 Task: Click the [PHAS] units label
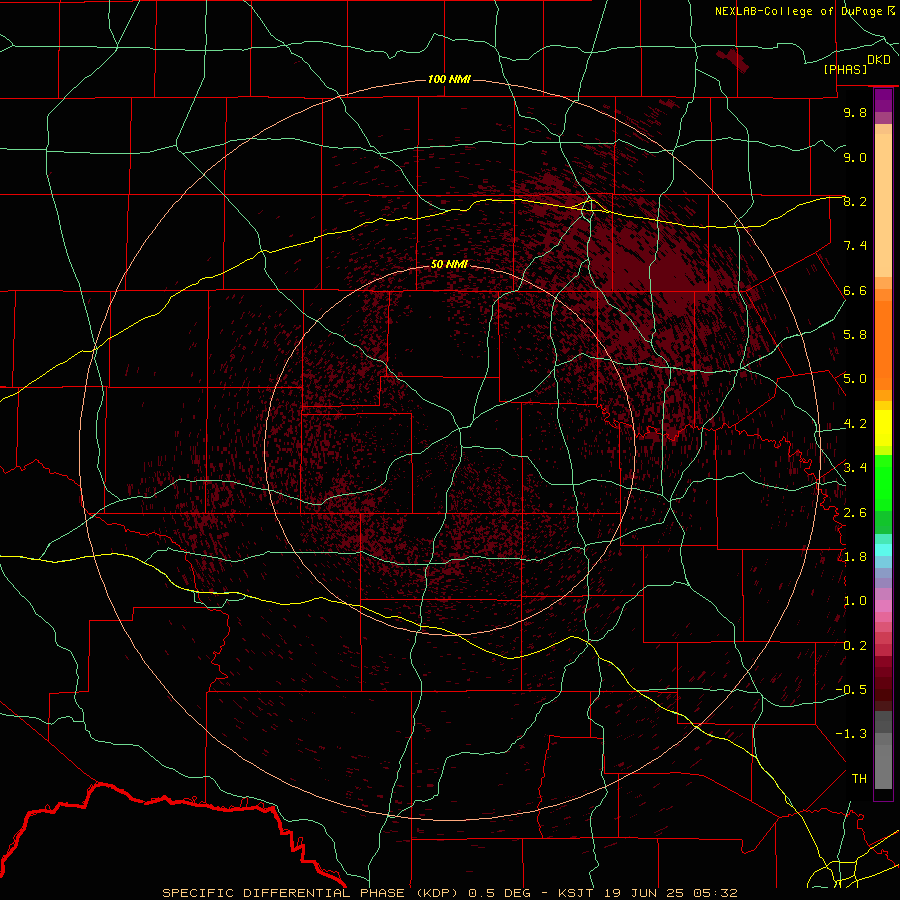click(x=845, y=70)
